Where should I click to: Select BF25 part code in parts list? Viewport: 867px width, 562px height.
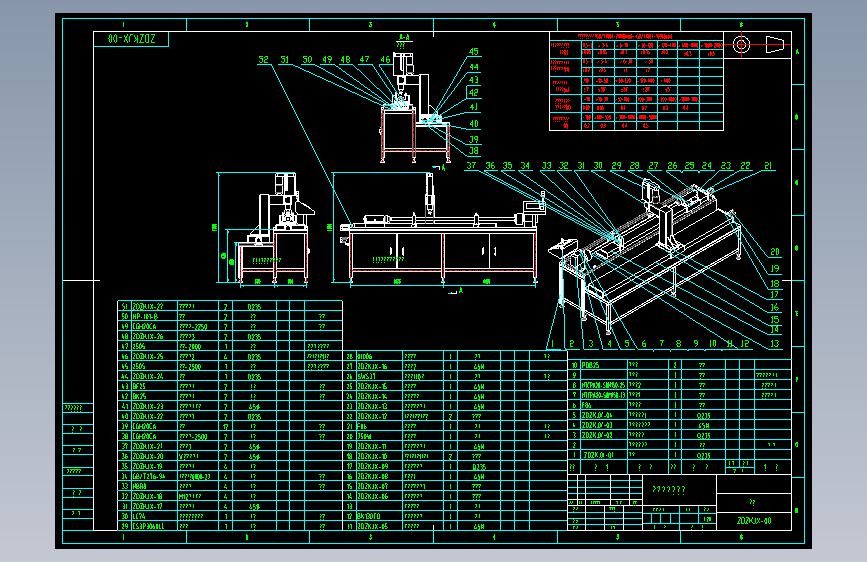pos(139,386)
